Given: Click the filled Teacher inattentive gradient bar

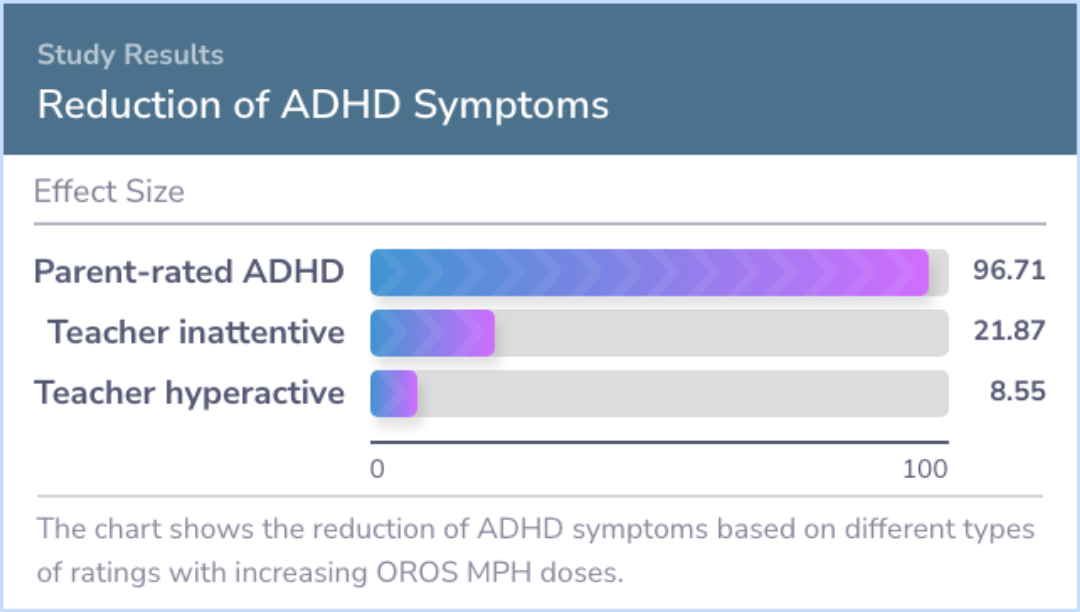Looking at the screenshot, I should 432,333.
